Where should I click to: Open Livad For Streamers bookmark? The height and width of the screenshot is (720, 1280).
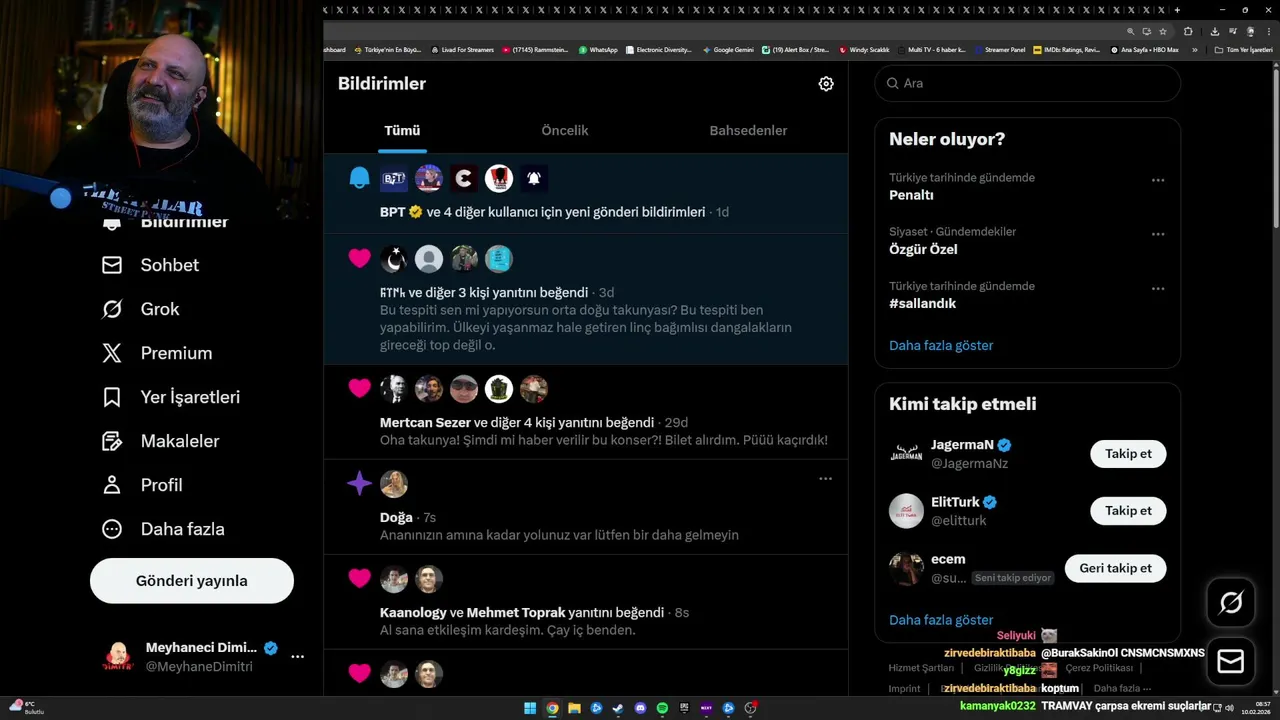tap(462, 50)
